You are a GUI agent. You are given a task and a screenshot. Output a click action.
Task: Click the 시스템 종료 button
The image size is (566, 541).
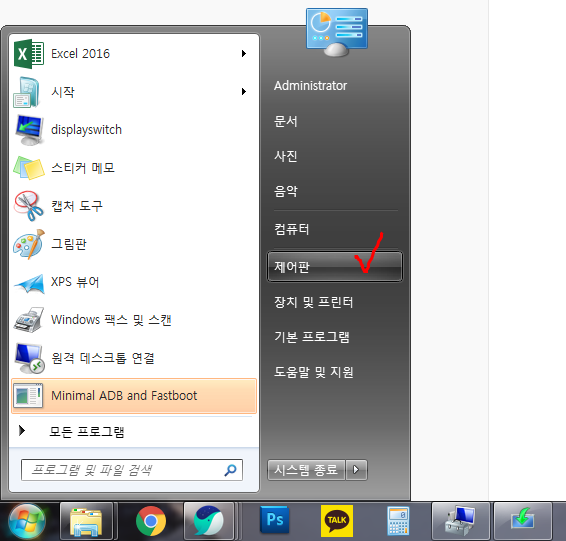tap(306, 470)
